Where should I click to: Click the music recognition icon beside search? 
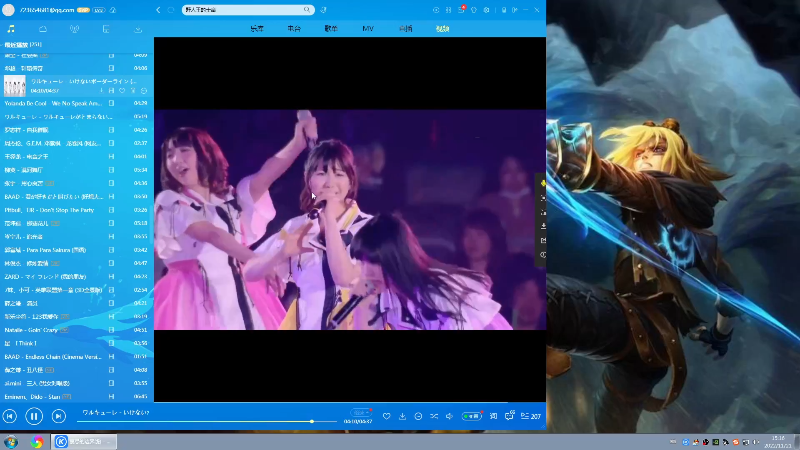[x=323, y=10]
